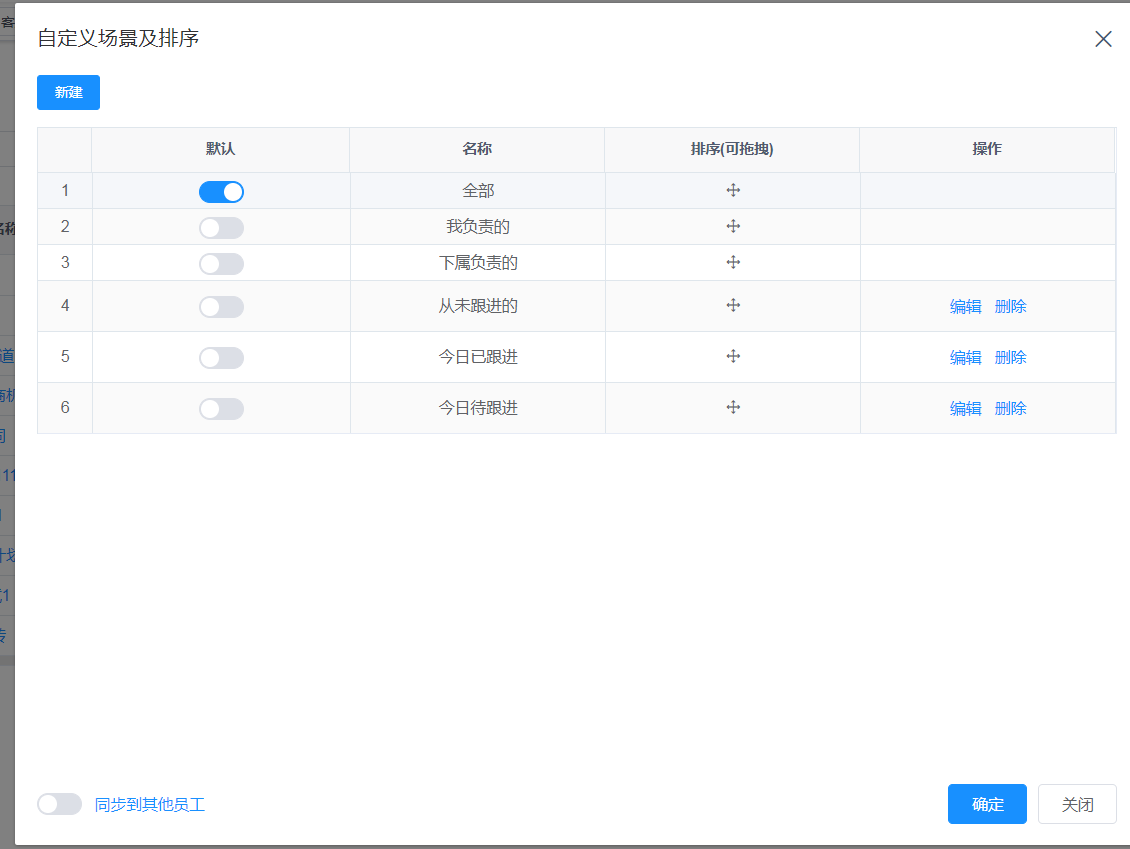
Task: Click drag-sort icon for 全部 row
Action: pos(733,191)
